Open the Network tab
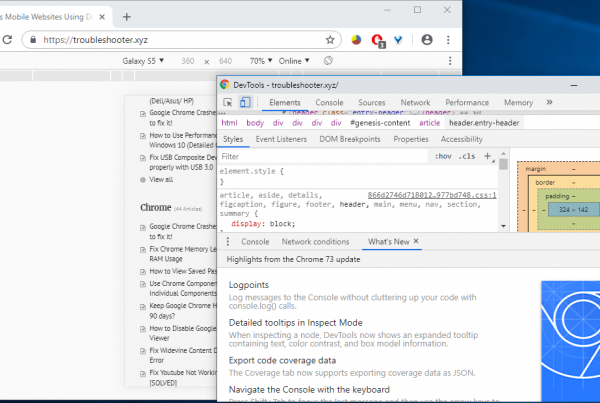The height and width of the screenshot is (403, 600). (415, 103)
